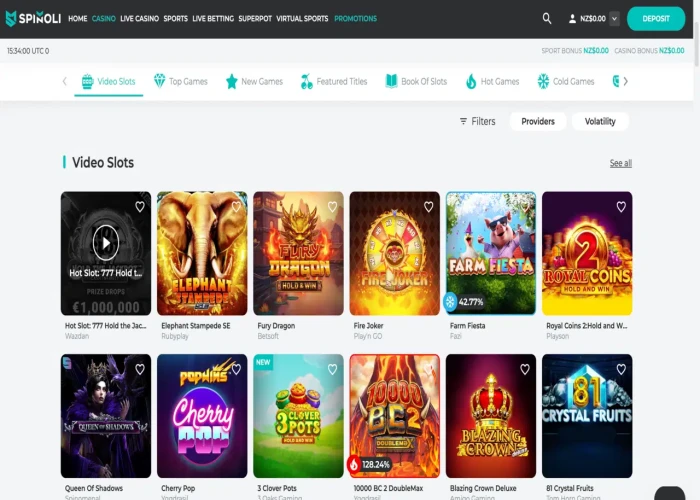The width and height of the screenshot is (700, 500).
Task: Go to the Promotions menu item
Action: point(355,19)
